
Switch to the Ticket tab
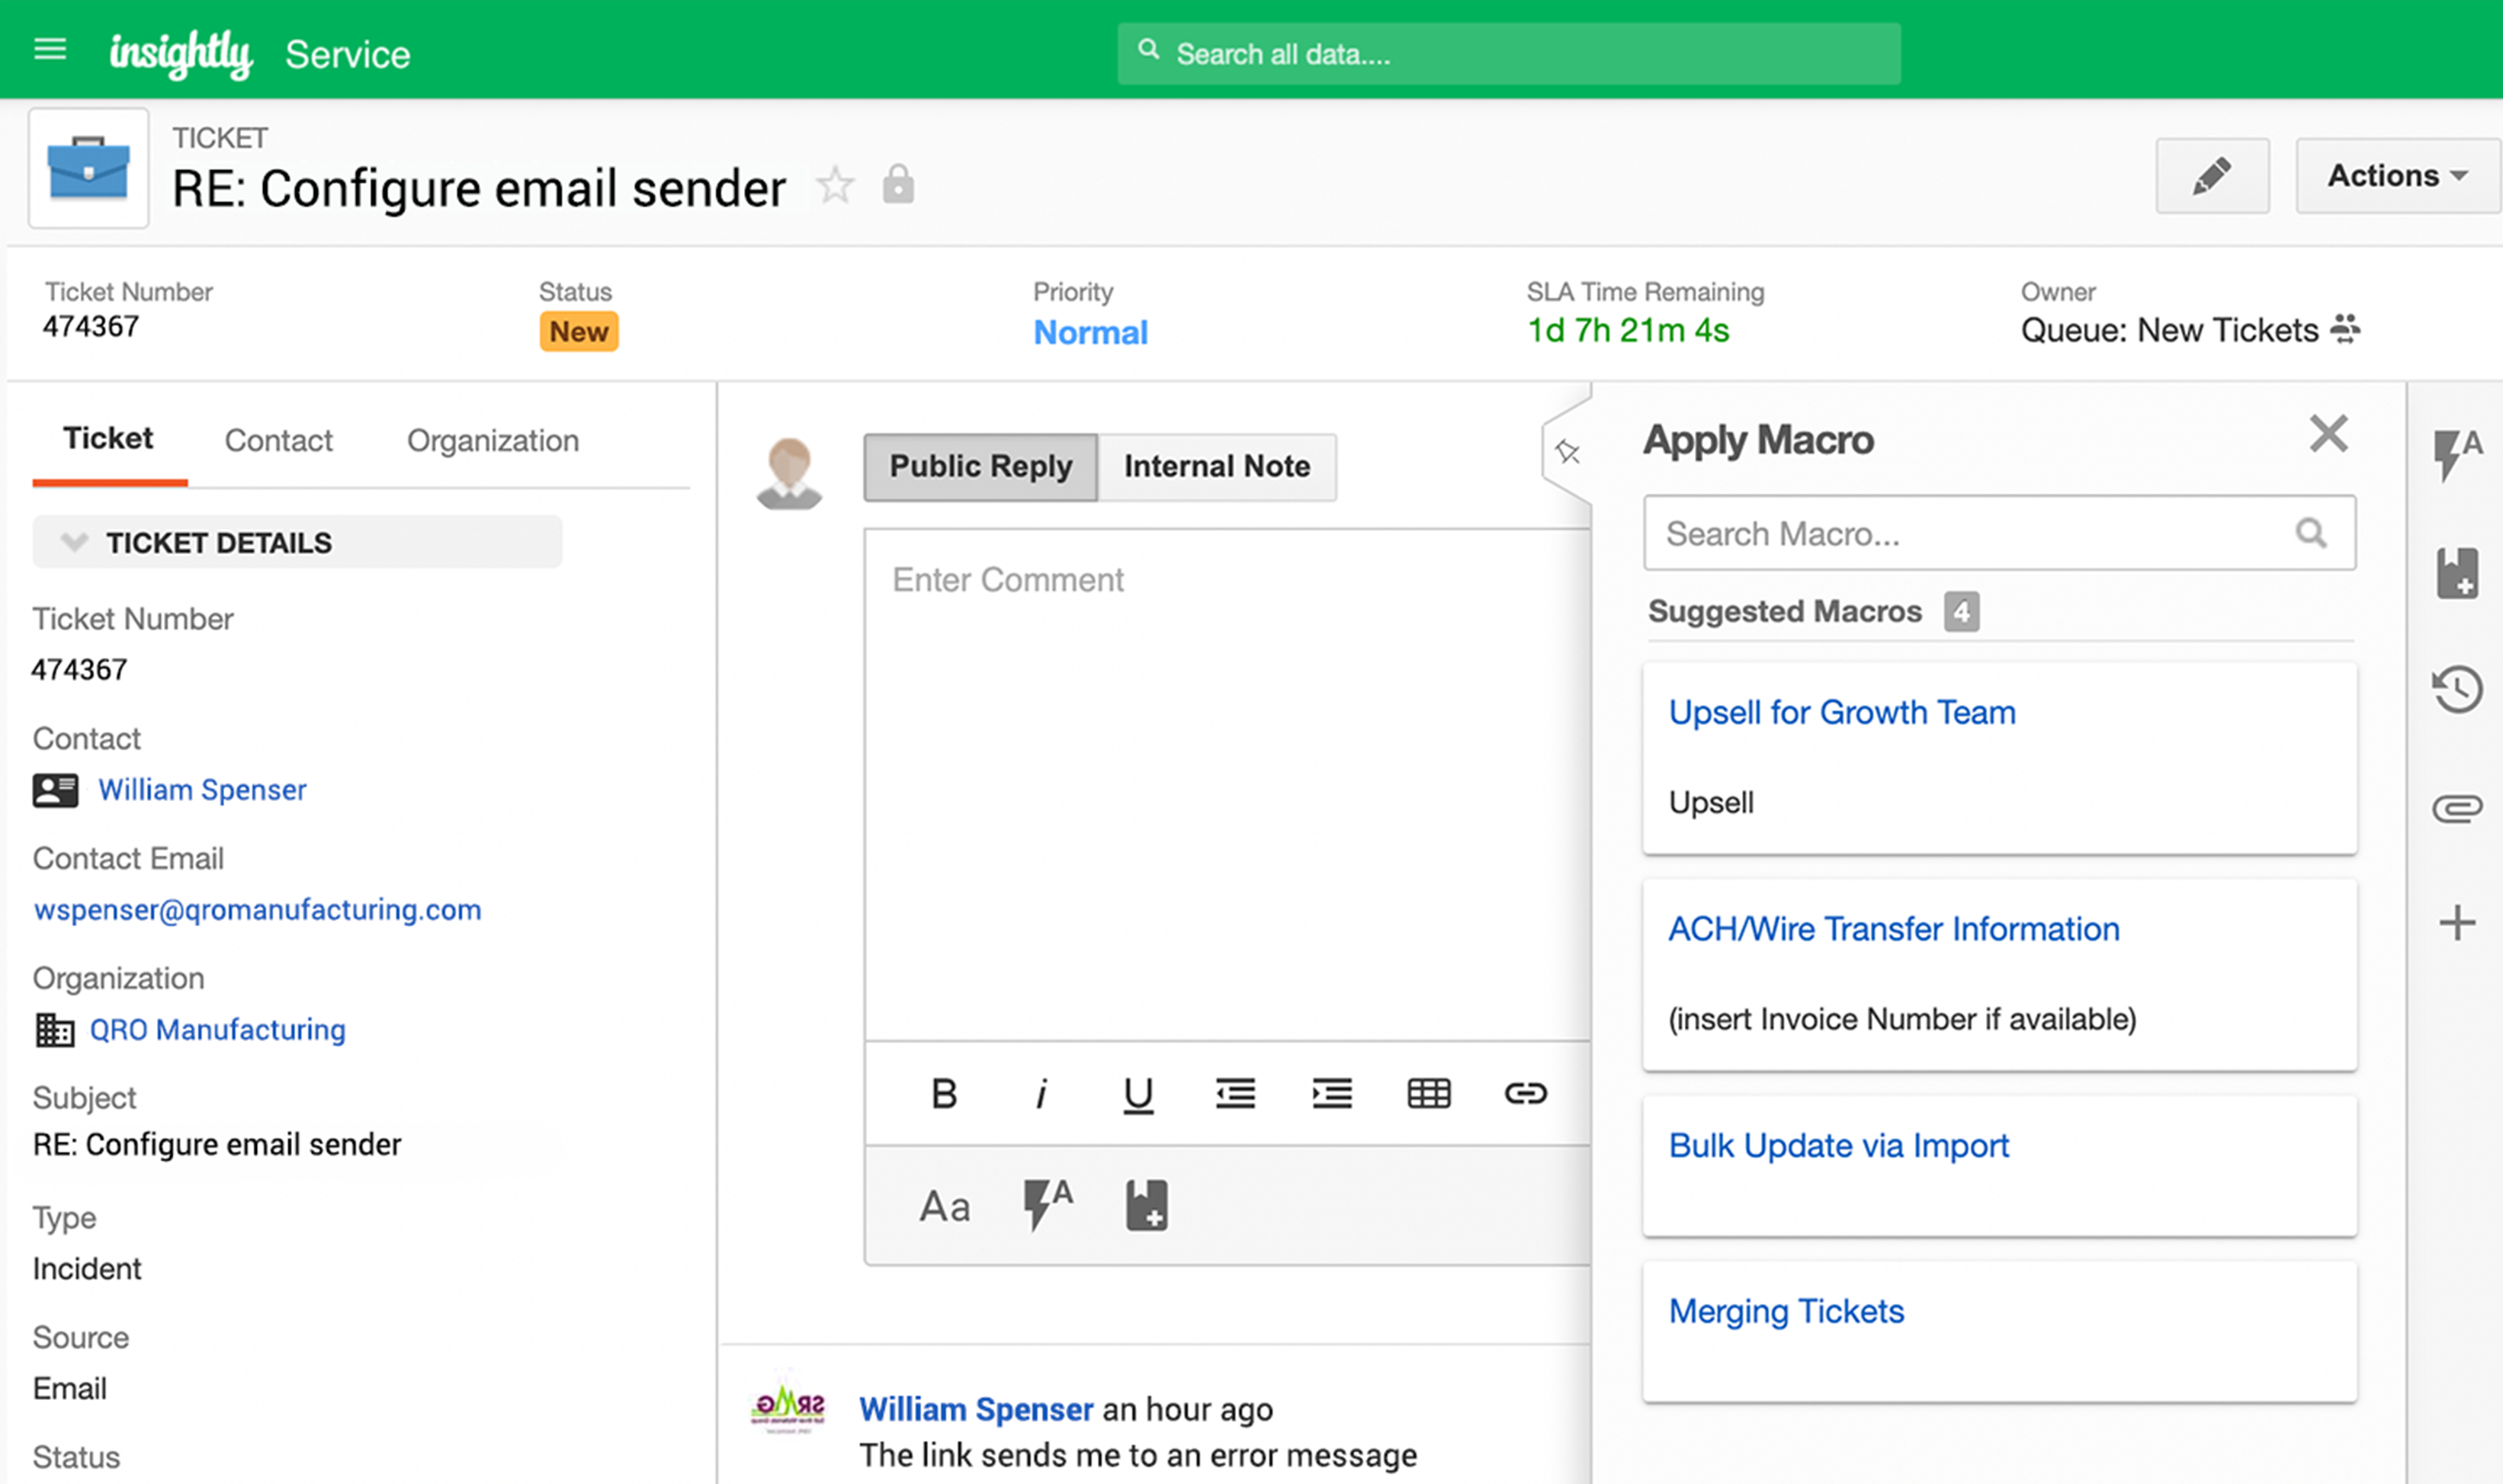108,438
